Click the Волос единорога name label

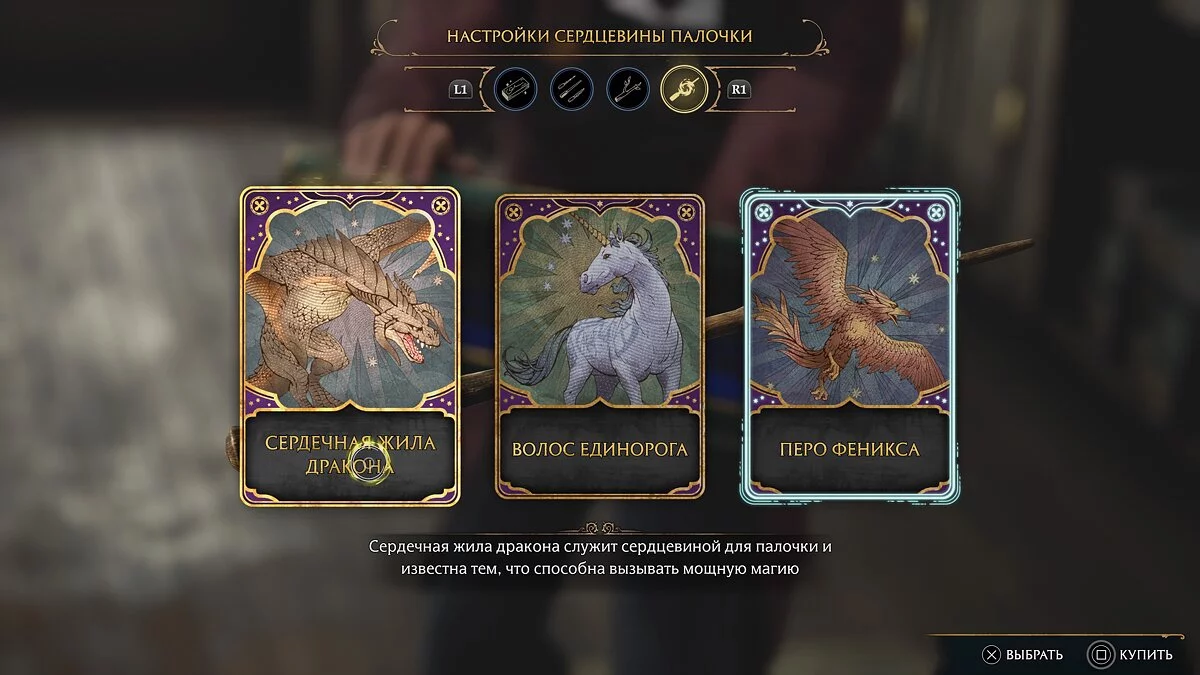(x=600, y=450)
